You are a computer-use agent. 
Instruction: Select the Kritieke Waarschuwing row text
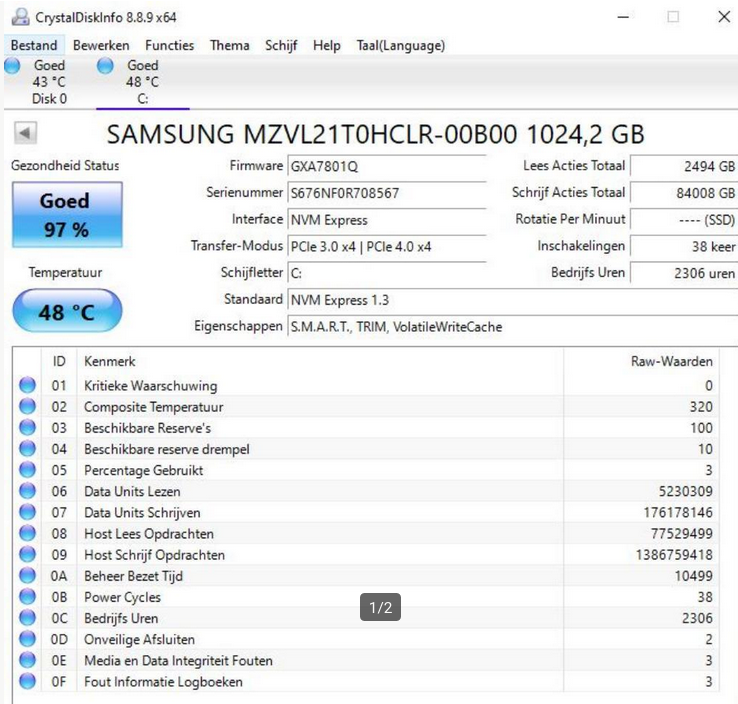[x=151, y=386]
